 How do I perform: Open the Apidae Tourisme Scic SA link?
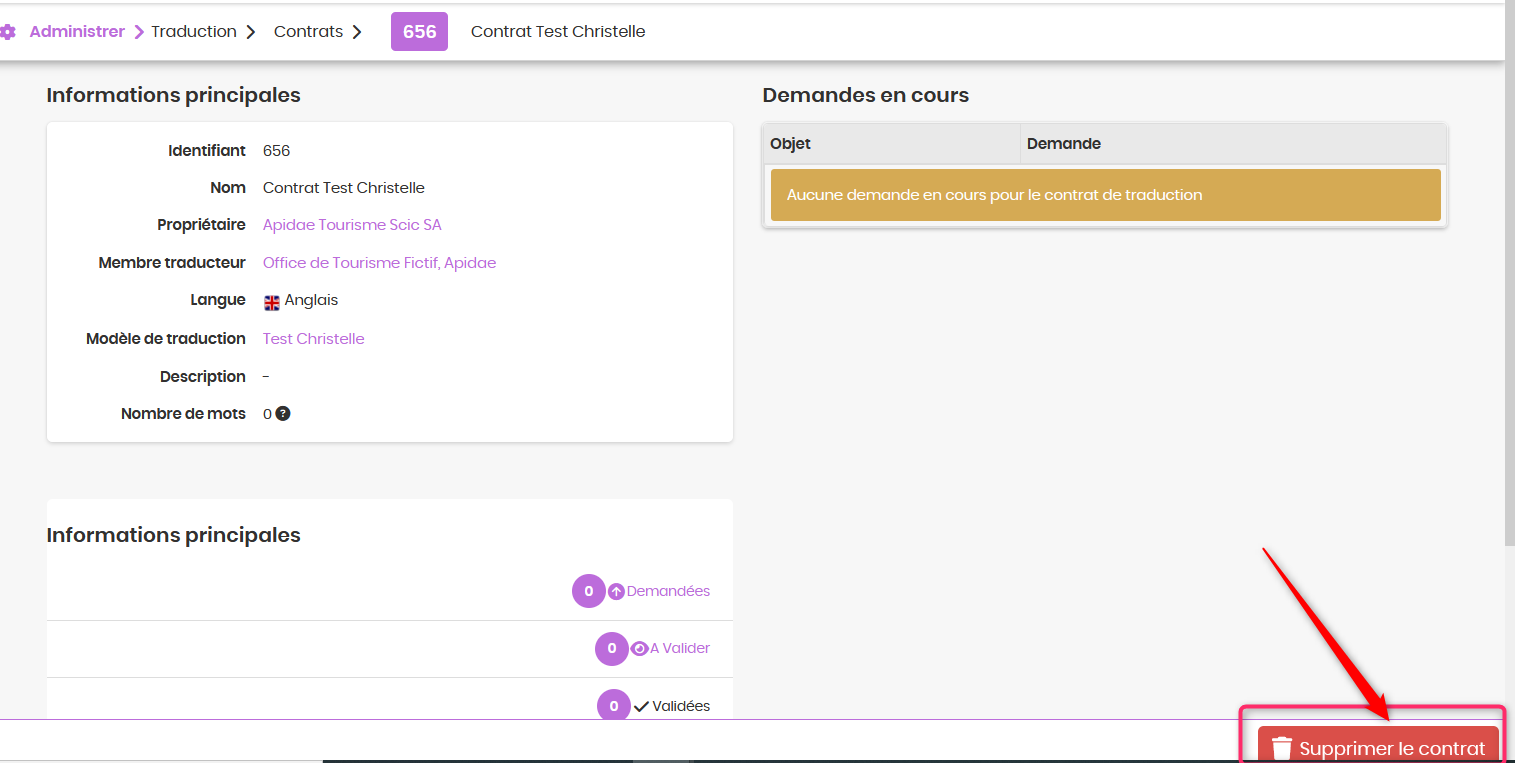click(352, 225)
